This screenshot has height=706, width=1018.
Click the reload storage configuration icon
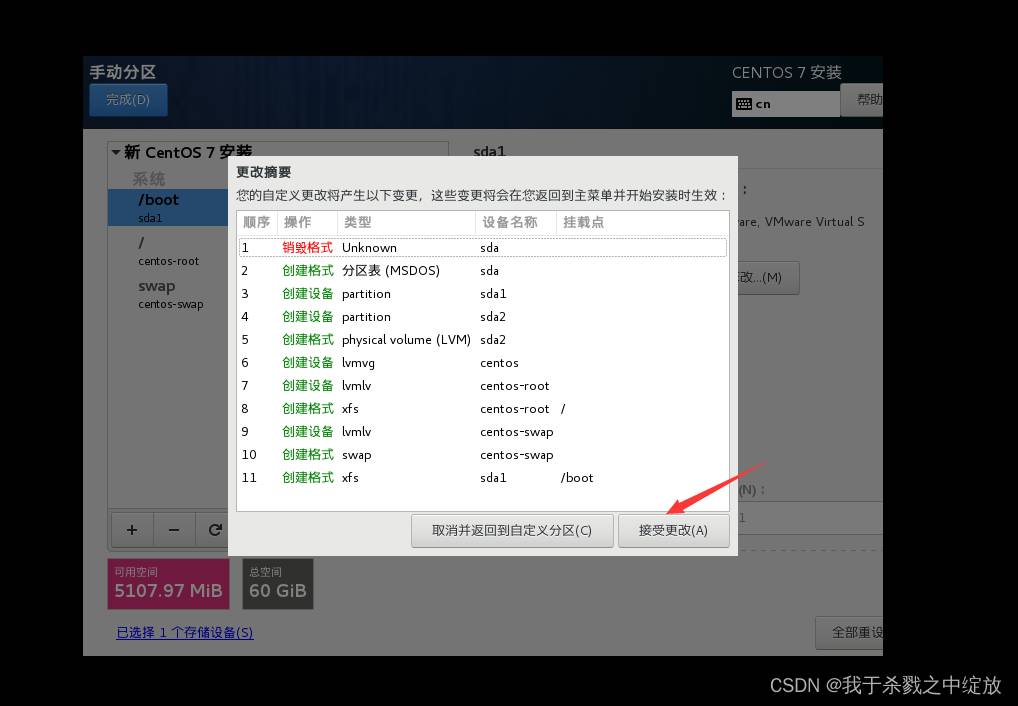tap(214, 530)
